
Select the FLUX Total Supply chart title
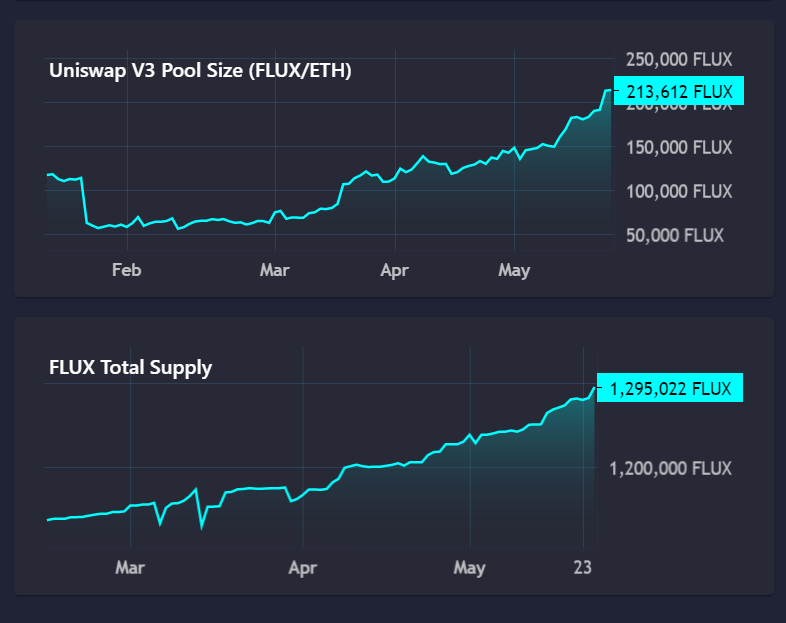pyautogui.click(x=130, y=367)
